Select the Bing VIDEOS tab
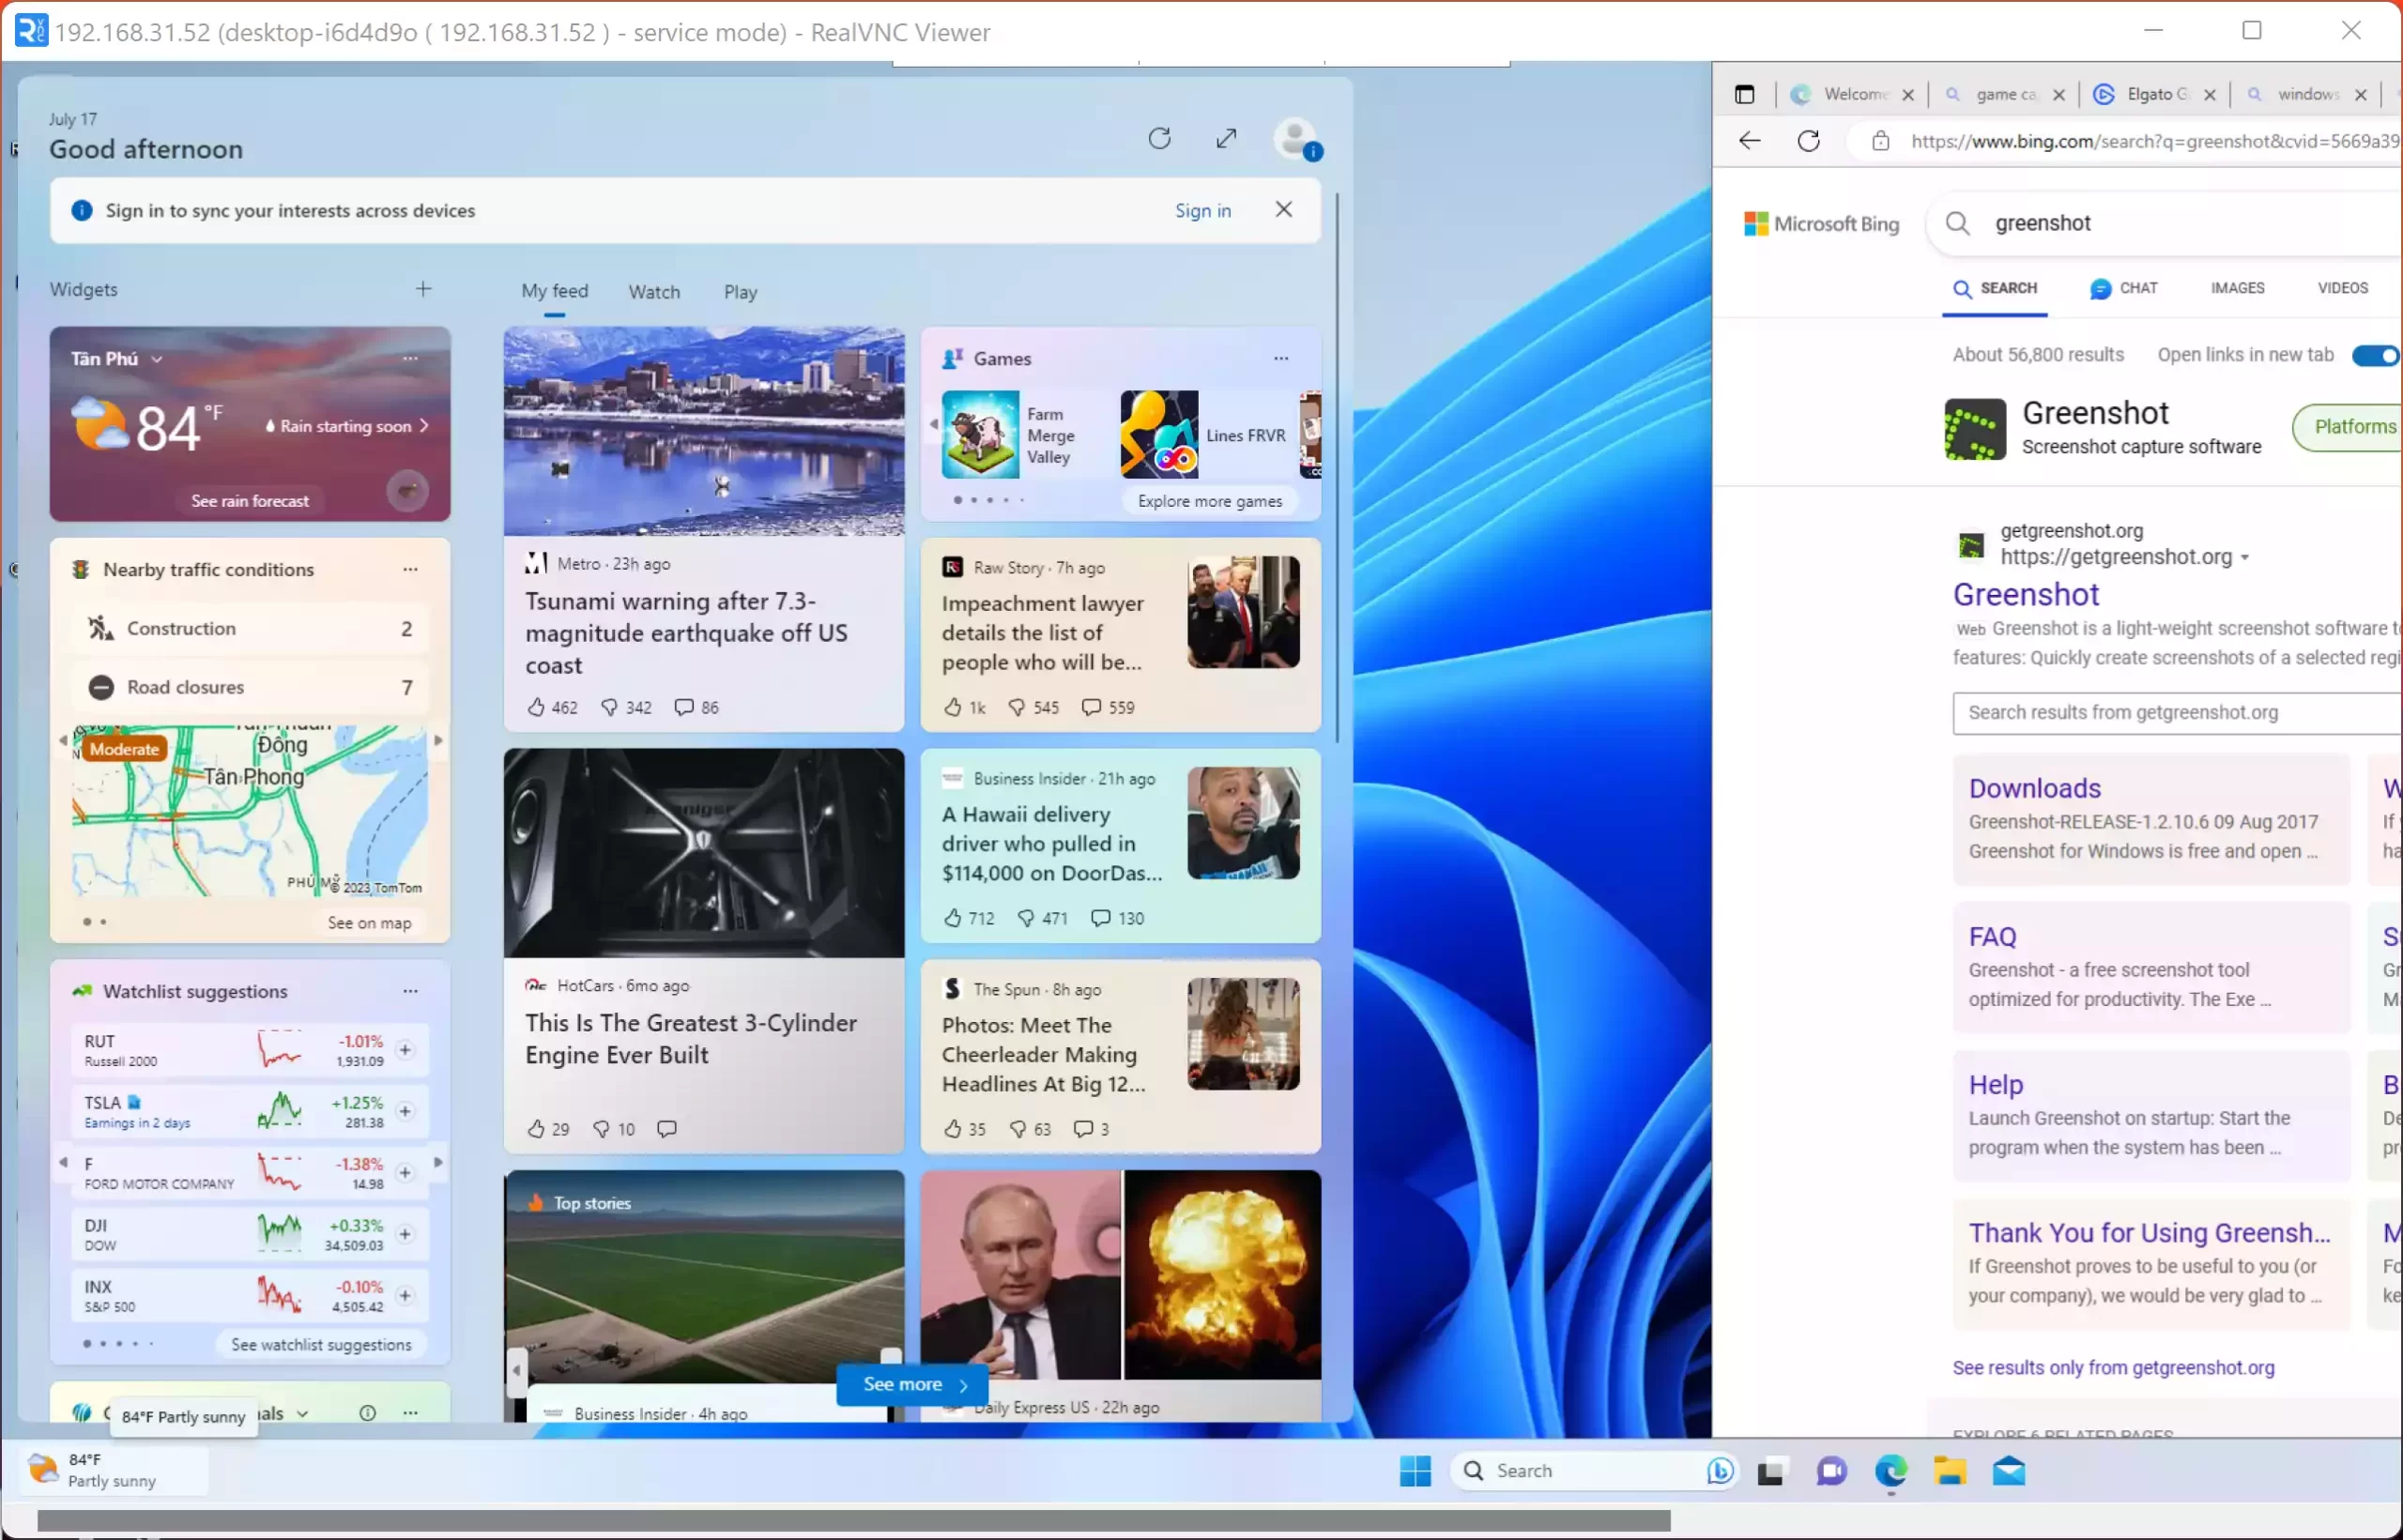2403x1540 pixels. pos(2343,288)
